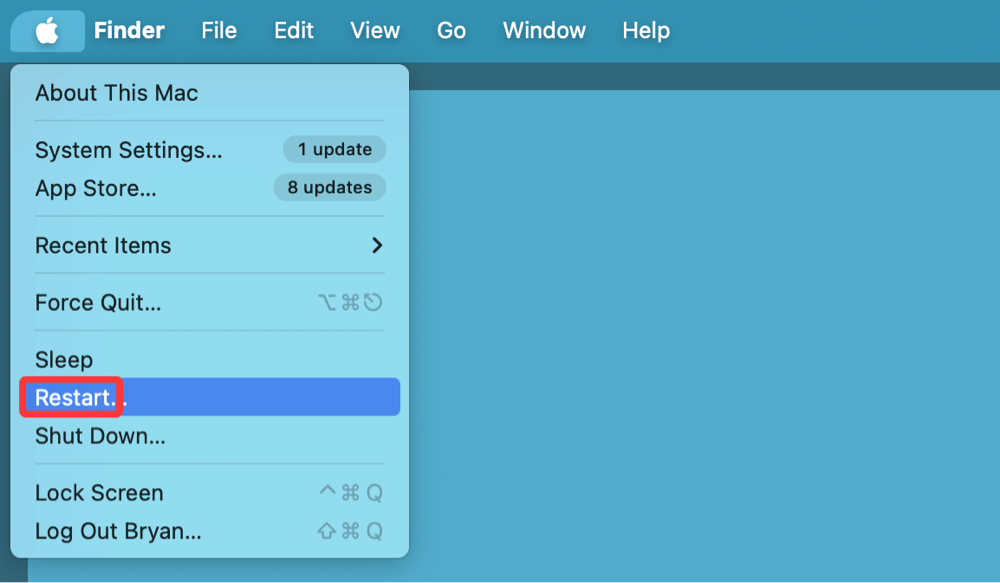Click the 1 update badge
This screenshot has width=1000, height=583.
pos(334,149)
